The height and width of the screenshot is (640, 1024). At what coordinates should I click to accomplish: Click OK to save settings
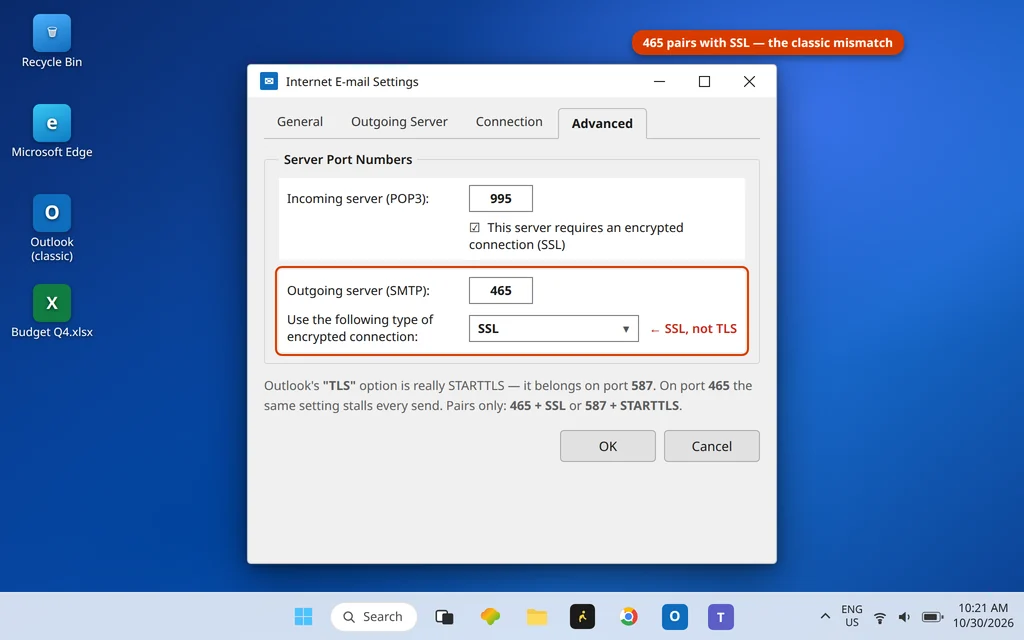[x=608, y=446]
